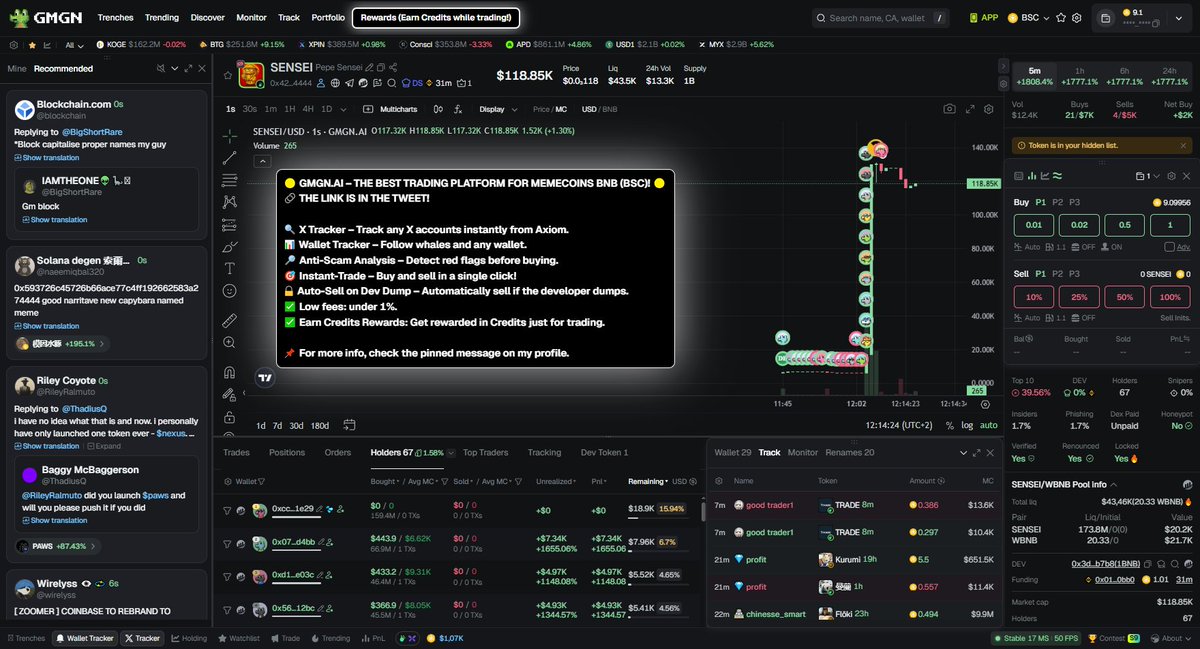The height and width of the screenshot is (649, 1200).
Task: Select the brush drawing tool
Action: click(x=230, y=246)
